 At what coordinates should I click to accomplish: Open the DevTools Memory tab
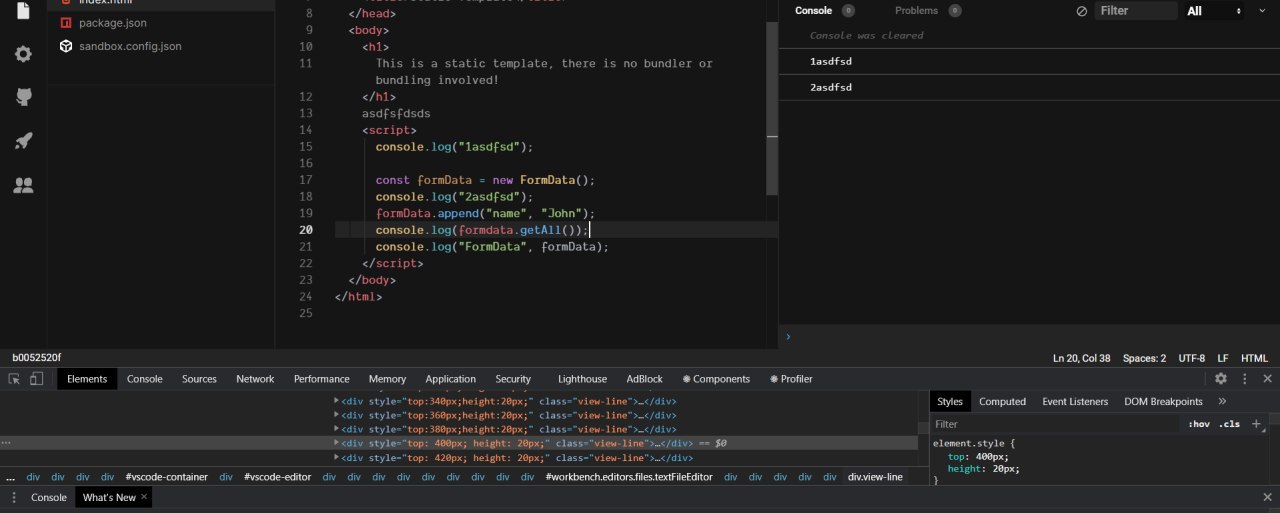pyautogui.click(x=387, y=379)
